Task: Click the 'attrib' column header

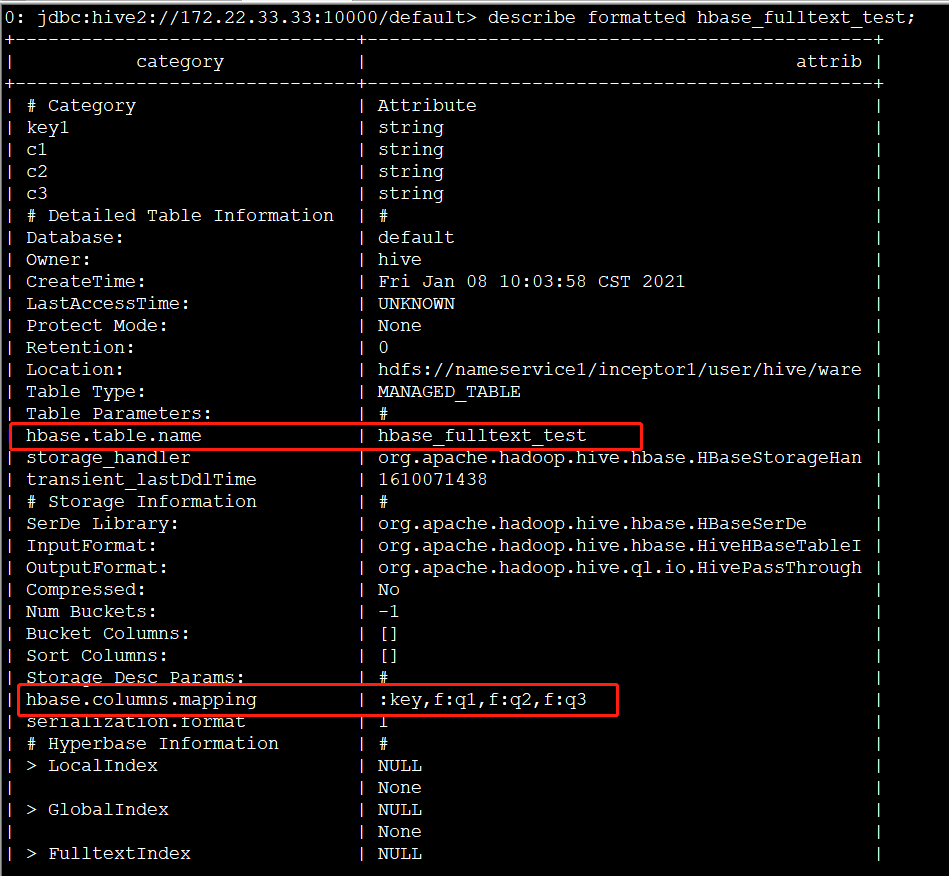Action: pyautogui.click(x=828, y=62)
